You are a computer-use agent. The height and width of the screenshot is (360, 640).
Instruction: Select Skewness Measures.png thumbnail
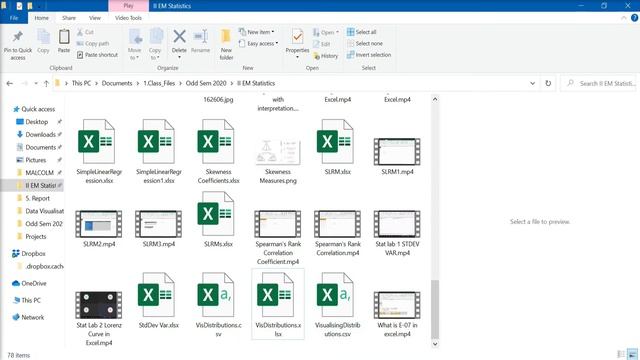click(x=278, y=152)
